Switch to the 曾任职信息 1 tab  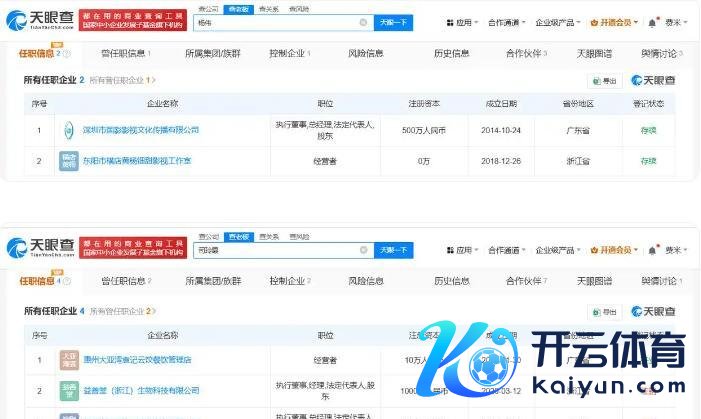click(121, 53)
